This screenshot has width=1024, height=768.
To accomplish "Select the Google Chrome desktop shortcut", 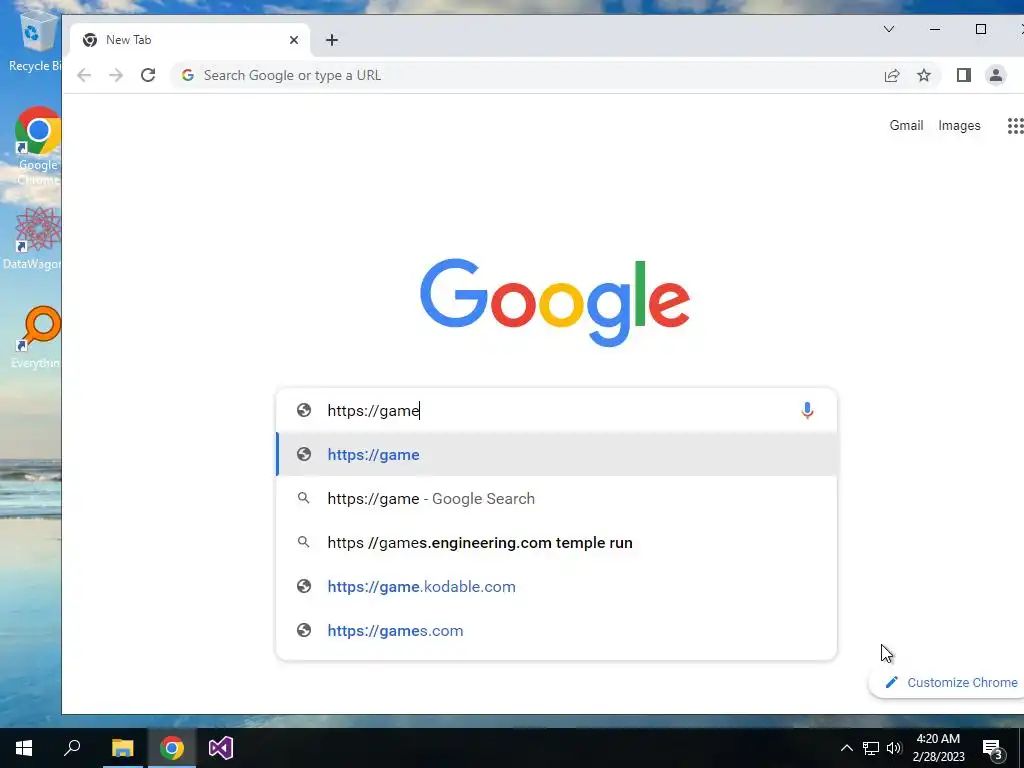I will [38, 146].
